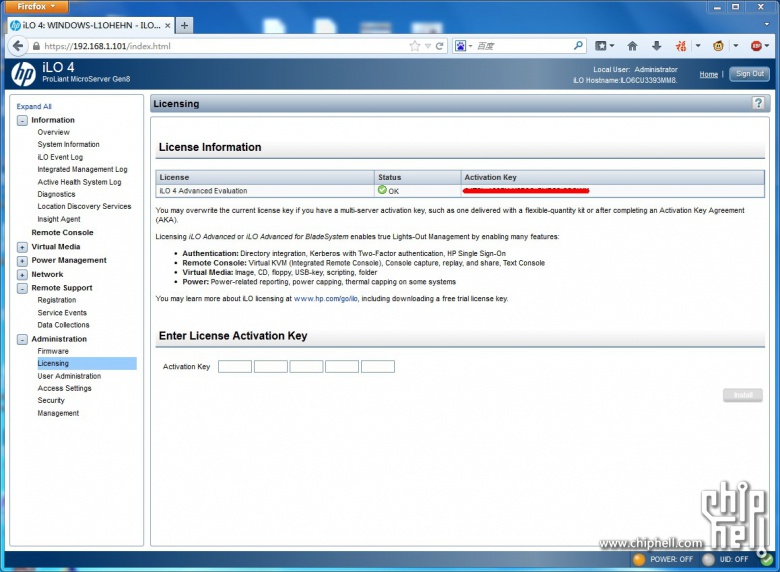Click the UID: OFF indicator light
This screenshot has width=780, height=572.
(x=708, y=560)
